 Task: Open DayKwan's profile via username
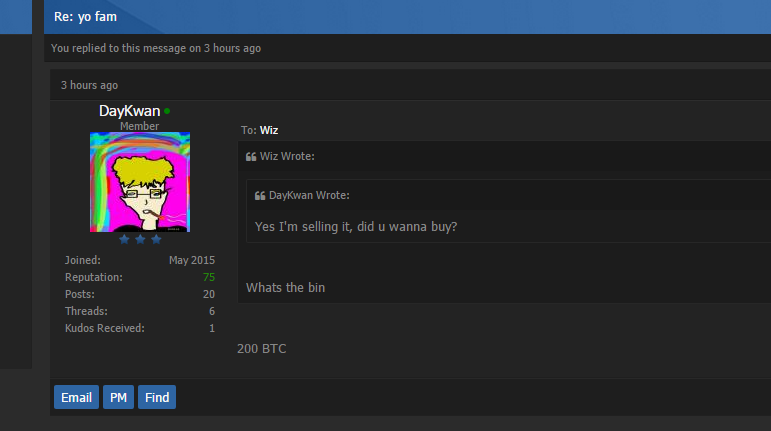tap(129, 111)
